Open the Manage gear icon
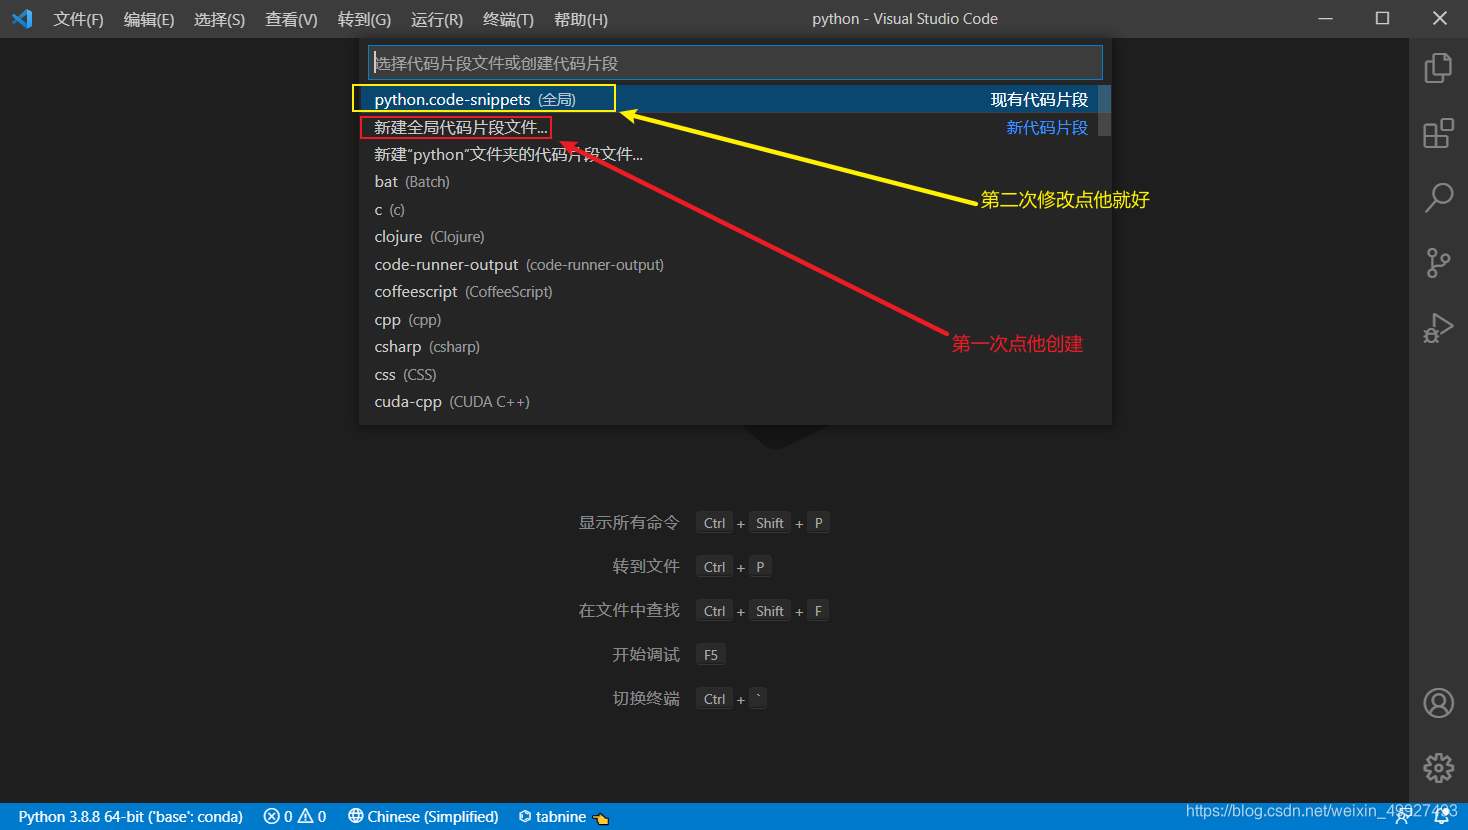Screen dimensions: 1468x830 pyautogui.click(x=1438, y=768)
